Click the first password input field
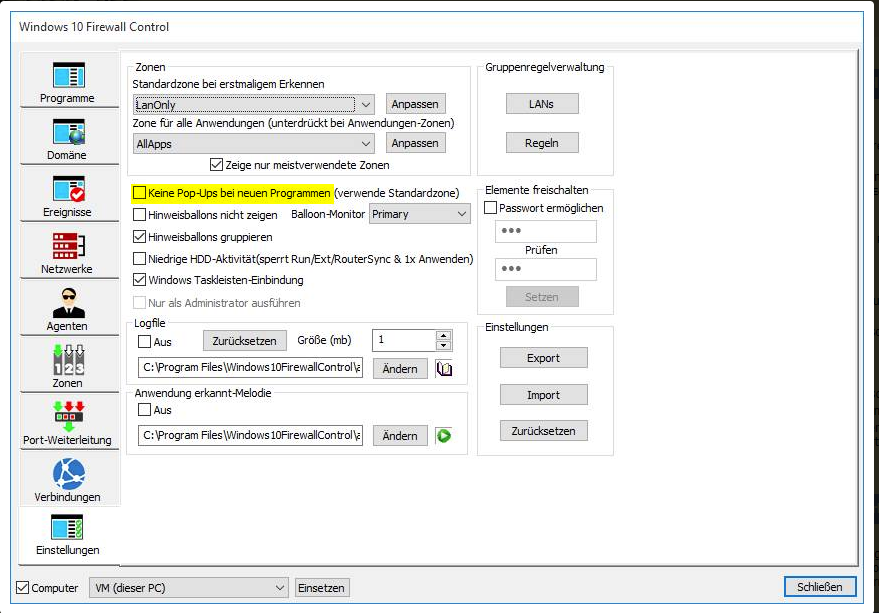879x613 pixels. (545, 231)
